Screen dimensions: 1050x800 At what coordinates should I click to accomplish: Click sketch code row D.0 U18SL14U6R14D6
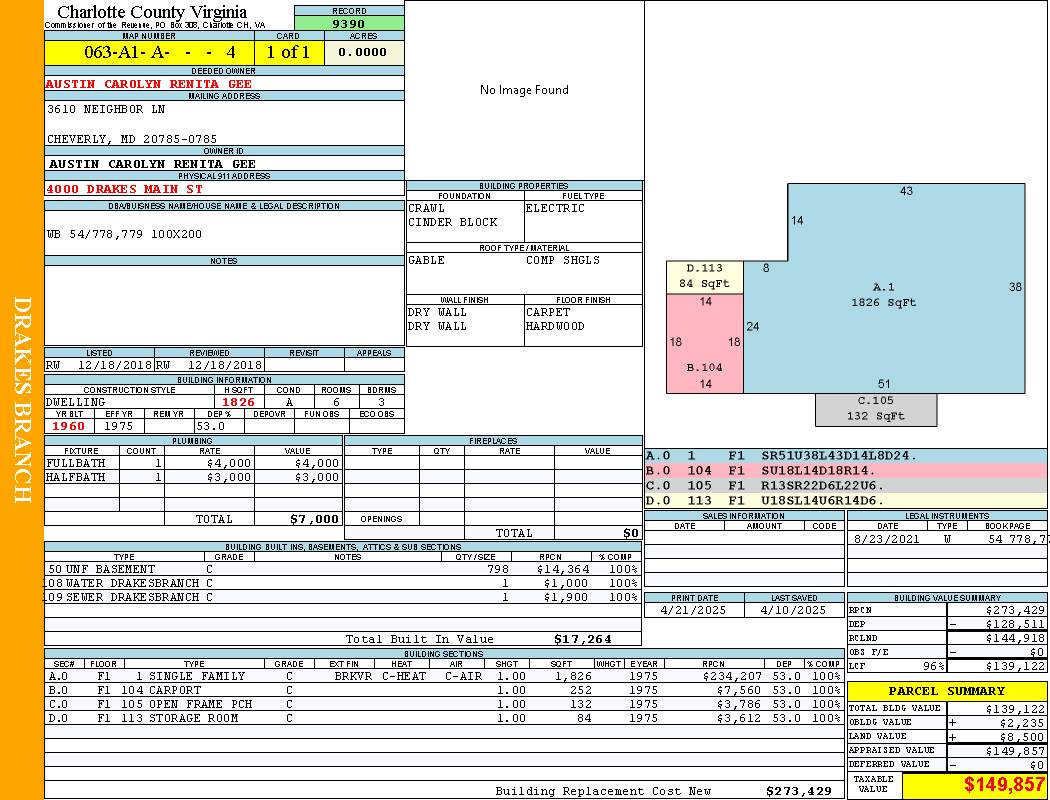846,500
